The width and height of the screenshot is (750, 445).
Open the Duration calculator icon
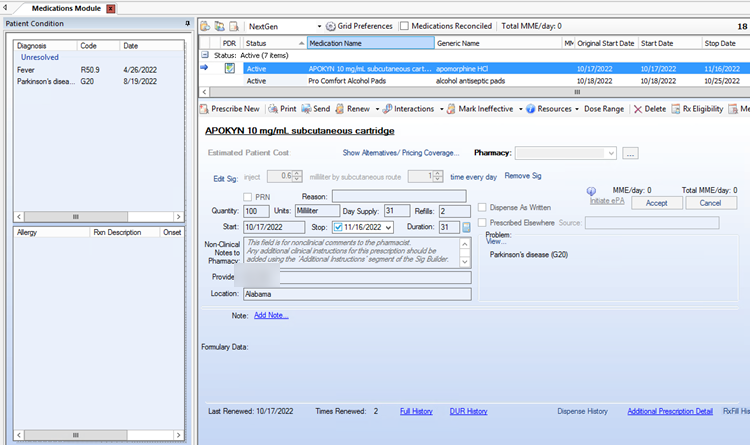point(466,227)
